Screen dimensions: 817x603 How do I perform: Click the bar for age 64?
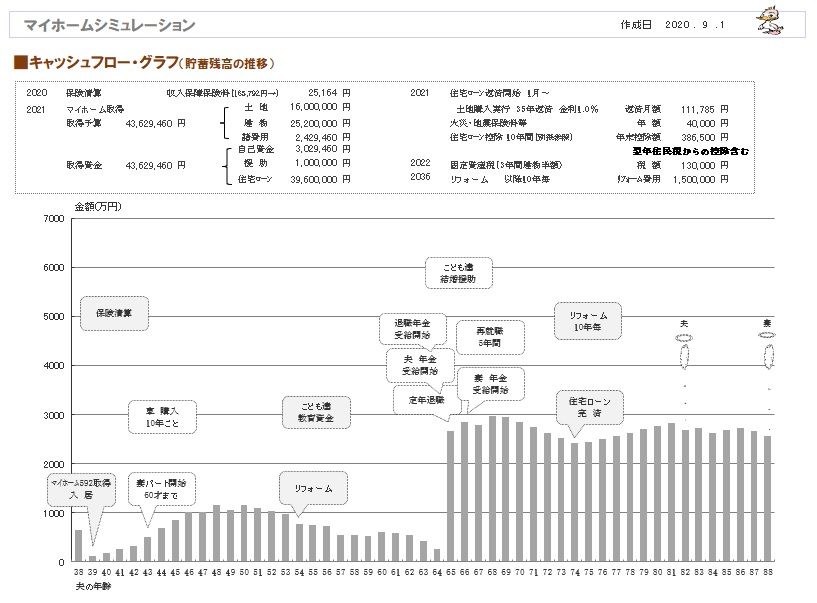tap(437, 555)
